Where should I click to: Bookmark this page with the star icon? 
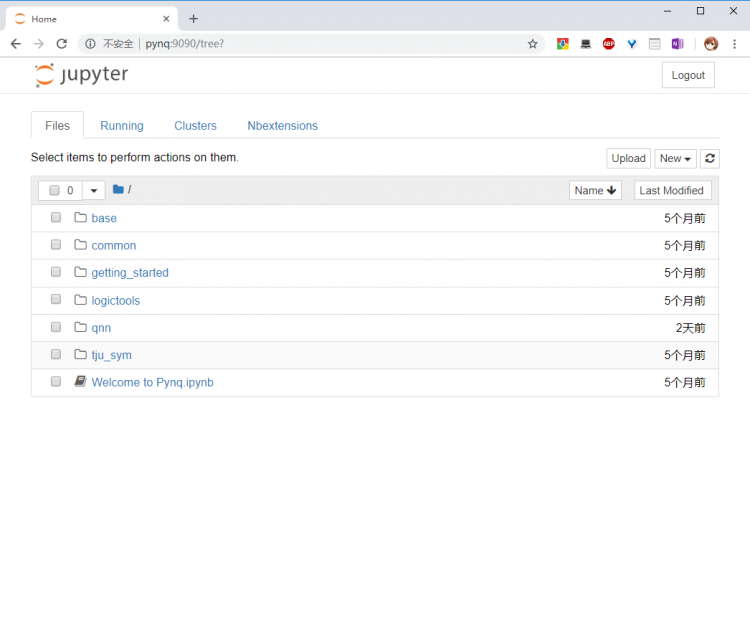click(532, 44)
